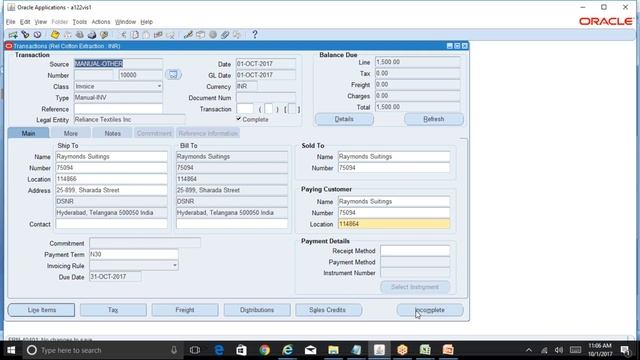Open the Actions menu
The height and width of the screenshot is (360, 640).
point(101,22)
